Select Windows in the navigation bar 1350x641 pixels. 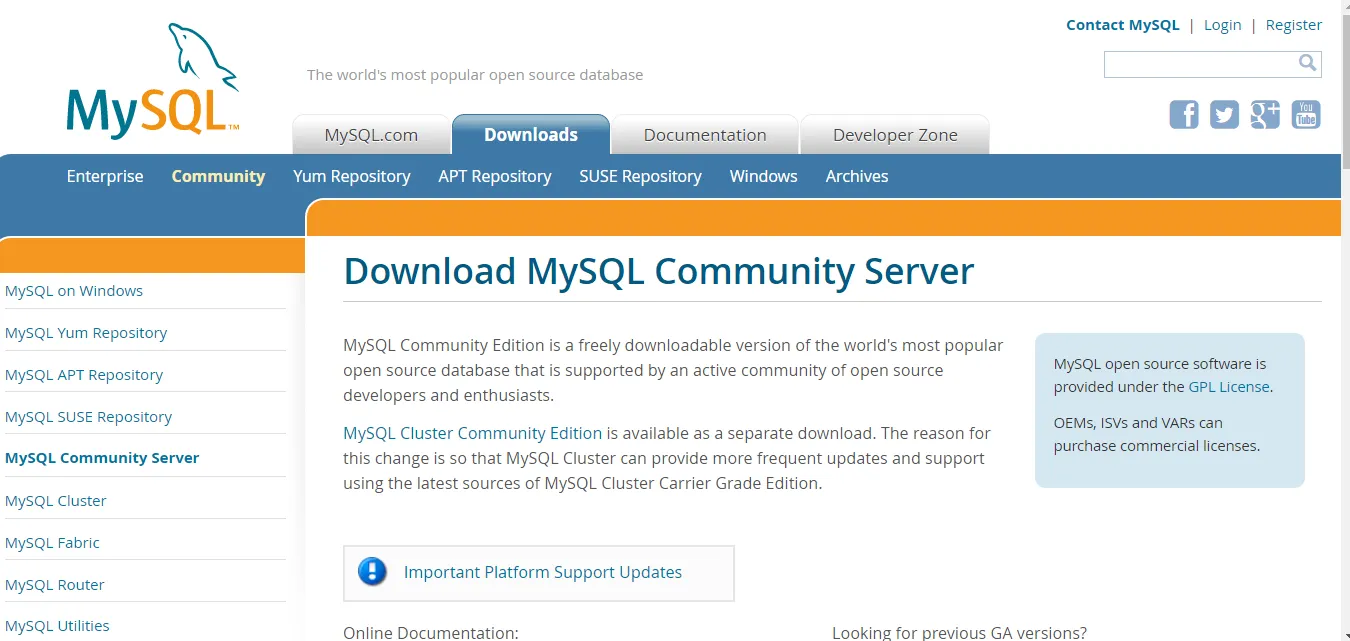pos(764,176)
